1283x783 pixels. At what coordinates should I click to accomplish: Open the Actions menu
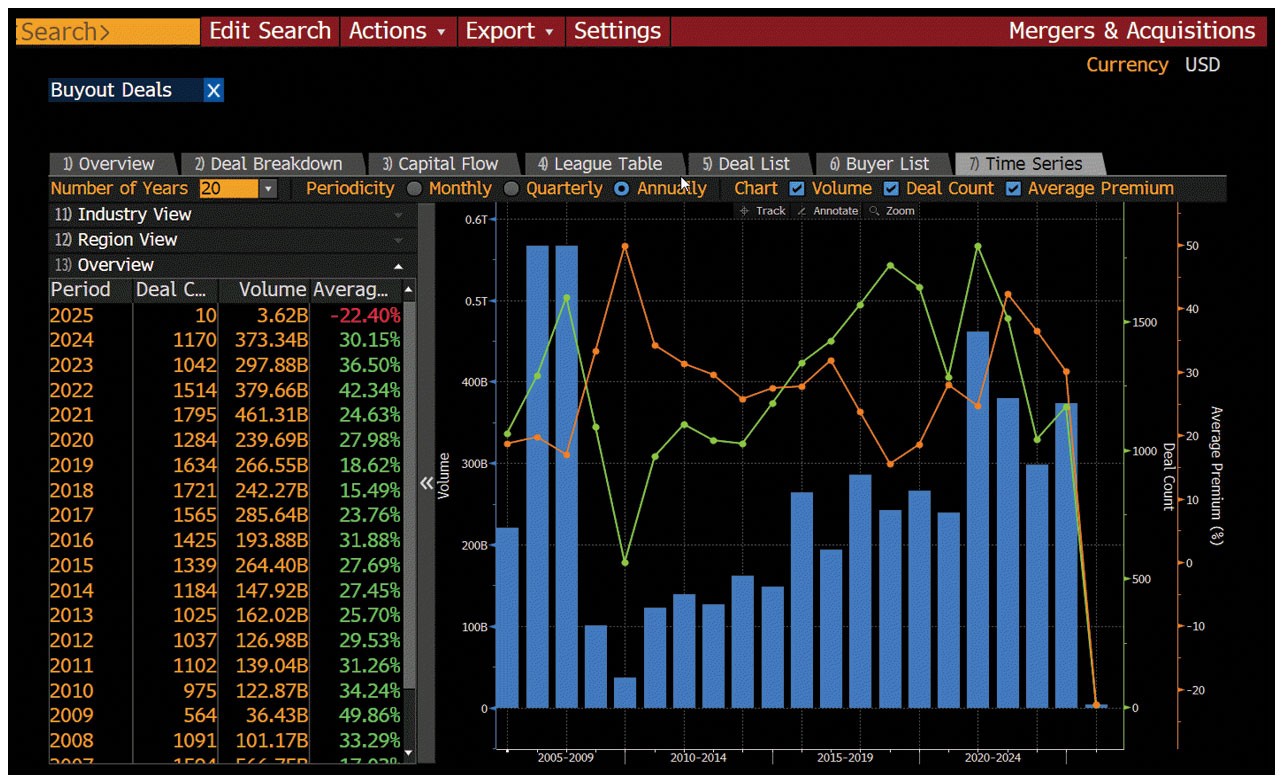(396, 31)
